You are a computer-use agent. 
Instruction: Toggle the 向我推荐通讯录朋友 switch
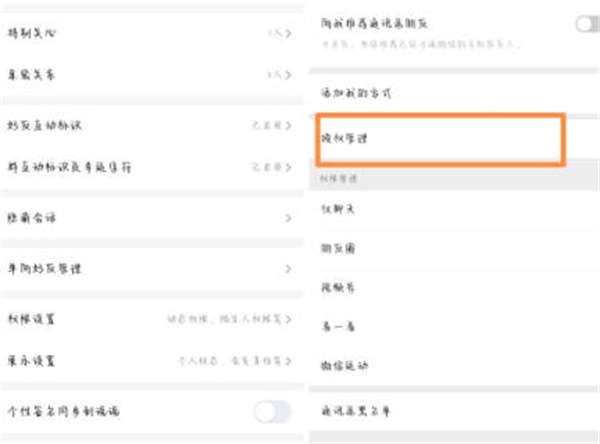coord(586,24)
